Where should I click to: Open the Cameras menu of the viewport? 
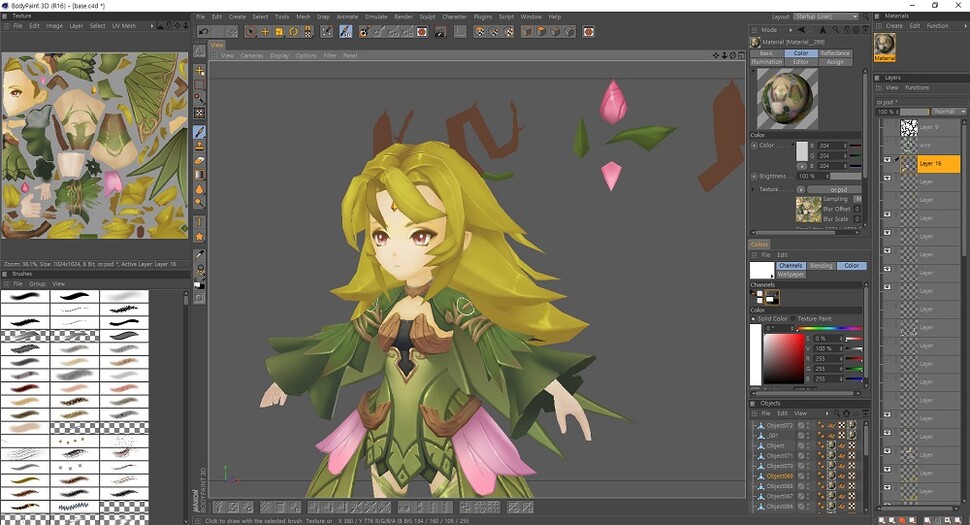tap(252, 56)
